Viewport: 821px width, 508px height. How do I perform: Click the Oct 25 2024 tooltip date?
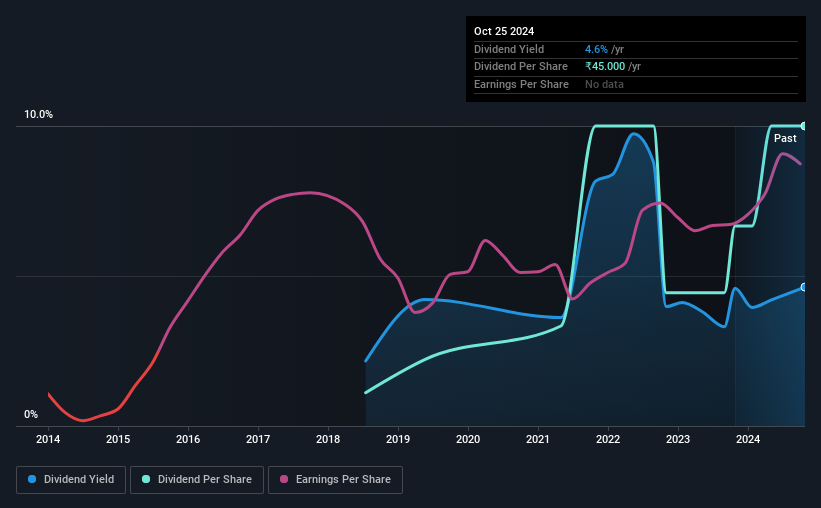point(504,31)
